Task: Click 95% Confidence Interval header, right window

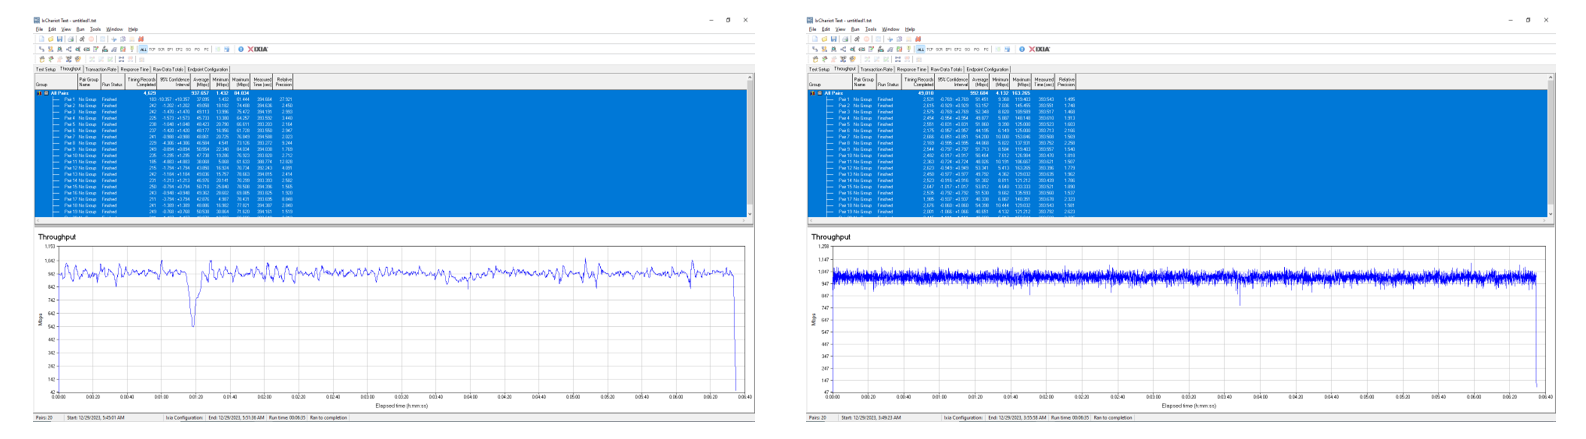Action: click(952, 82)
